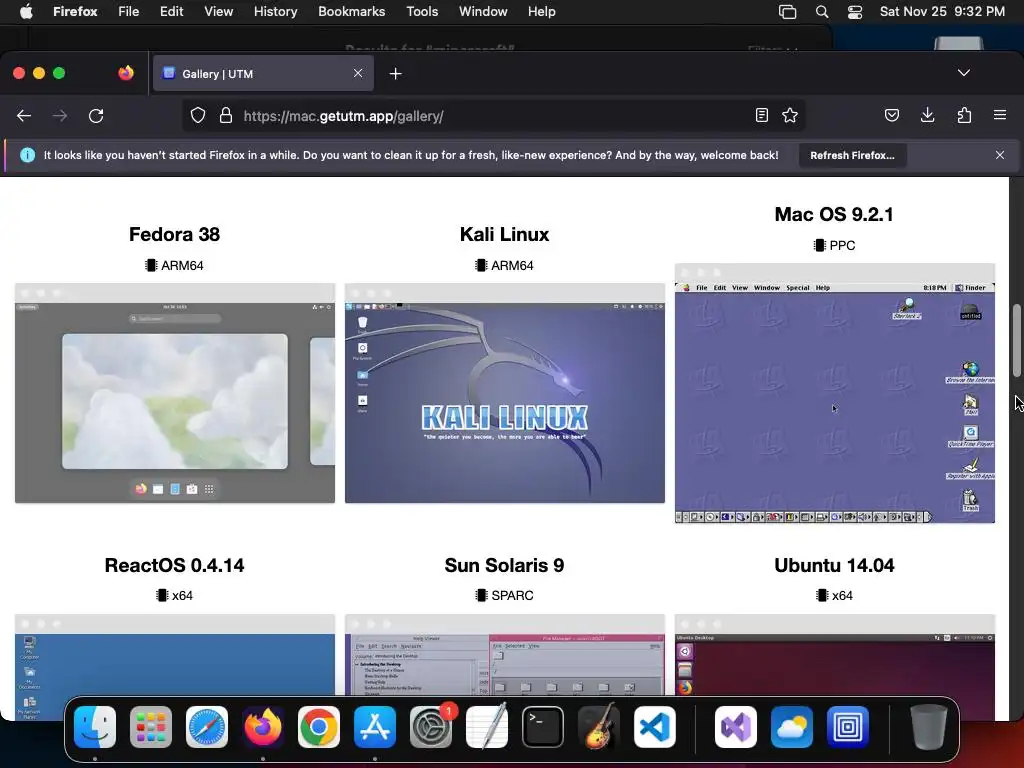Launch Safari from the Dock

pyautogui.click(x=207, y=727)
